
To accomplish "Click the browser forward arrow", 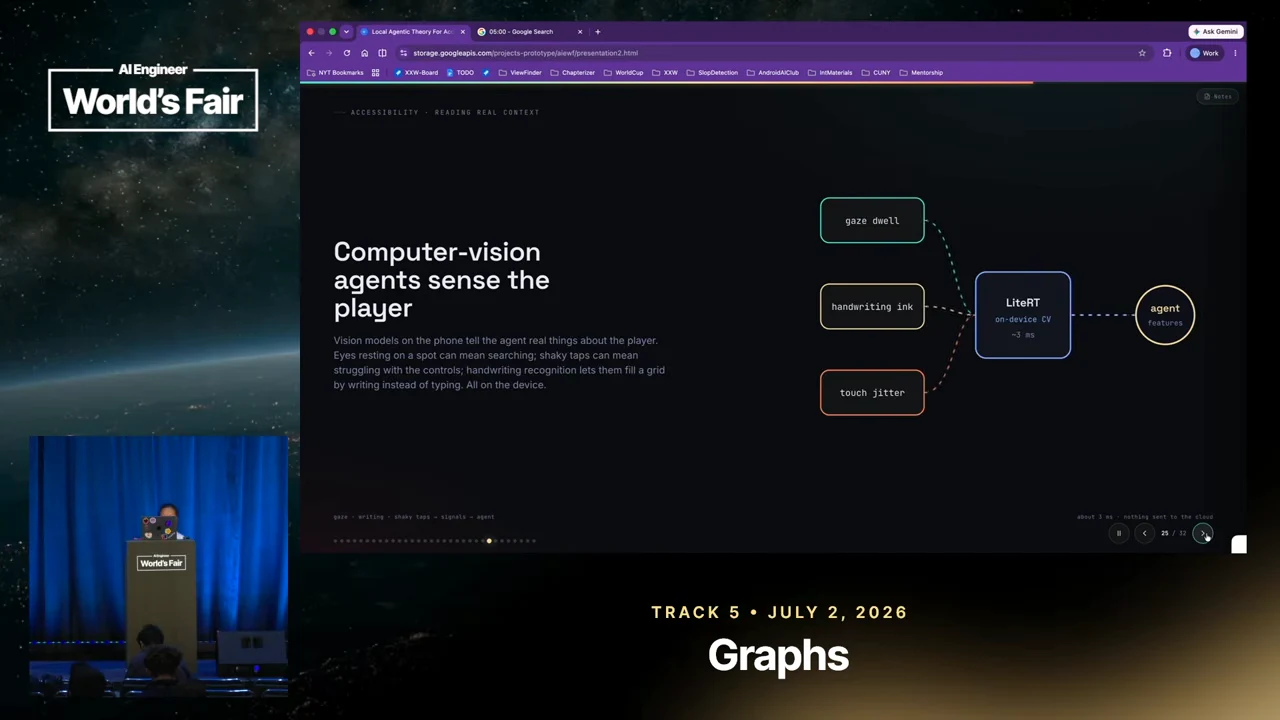I will (329, 53).
